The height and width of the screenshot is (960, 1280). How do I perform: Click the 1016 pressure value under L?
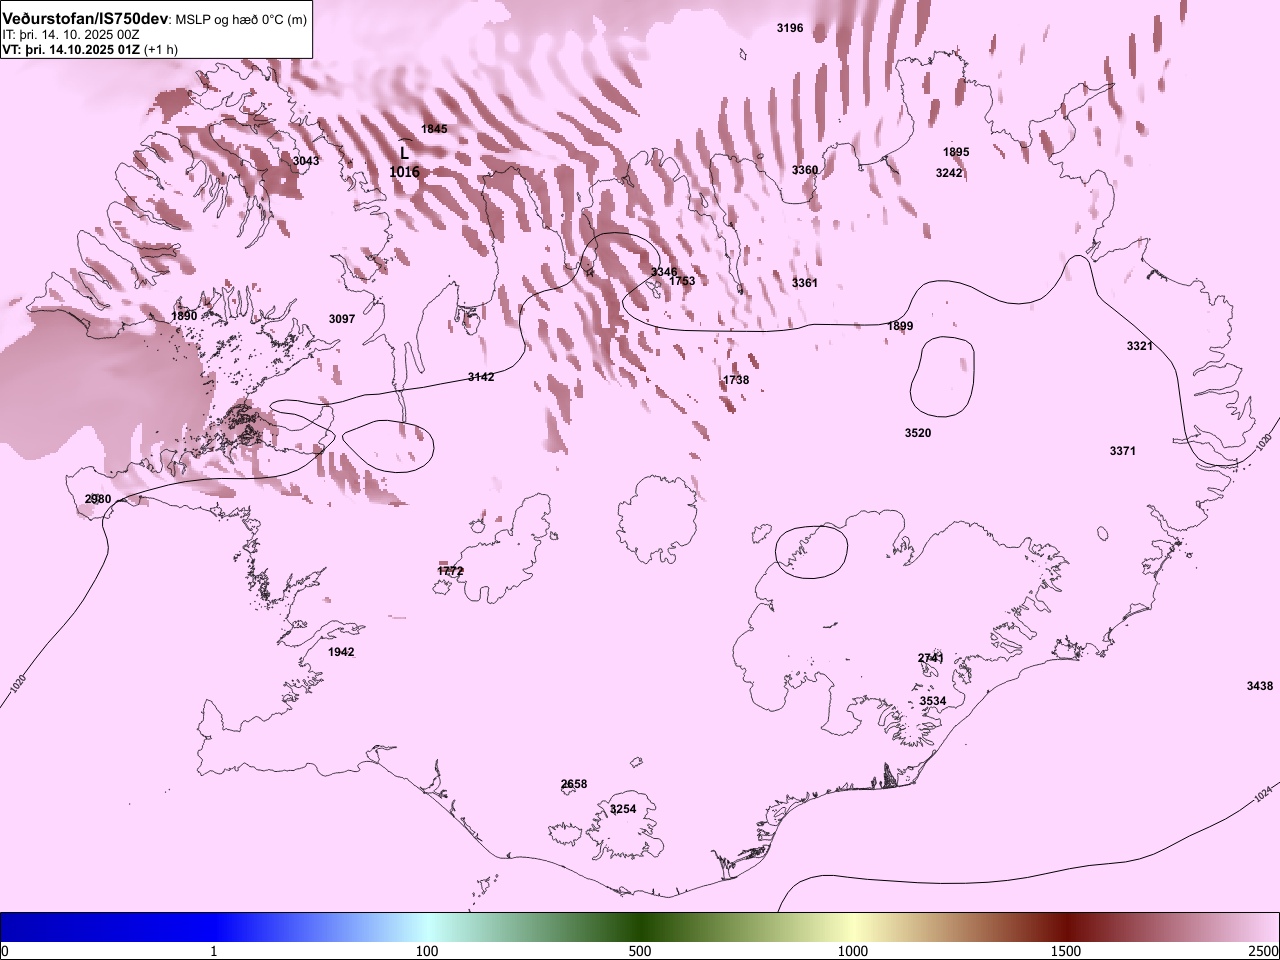point(404,172)
